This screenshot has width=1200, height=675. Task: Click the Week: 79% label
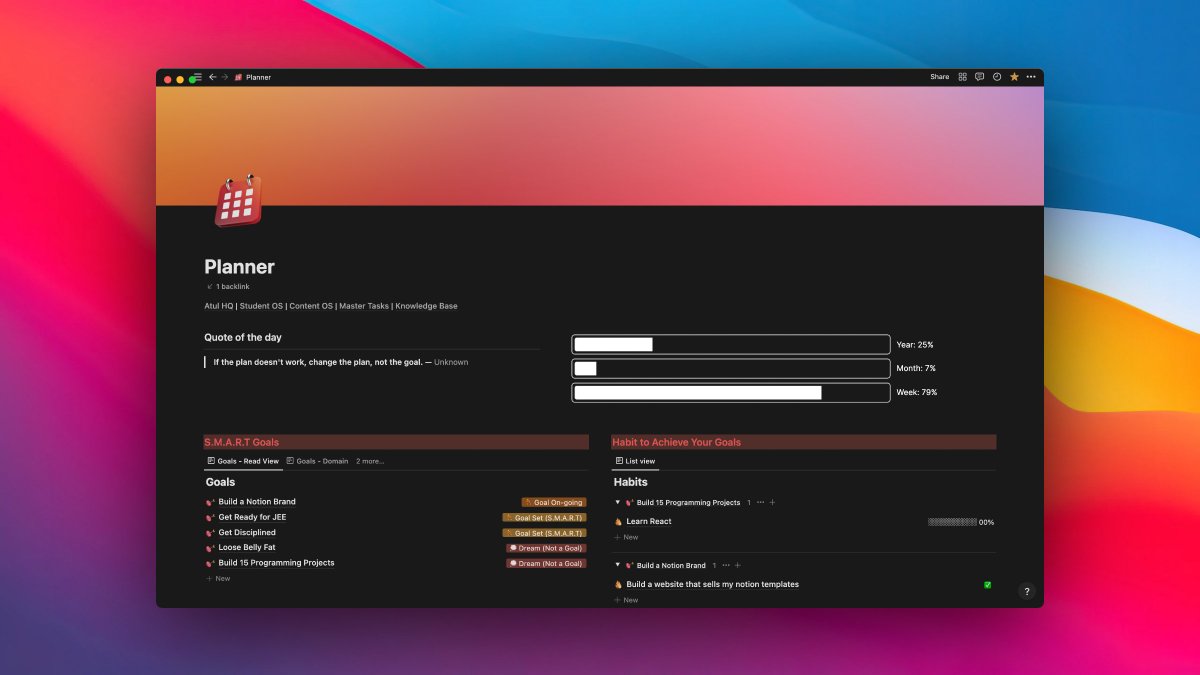917,393
